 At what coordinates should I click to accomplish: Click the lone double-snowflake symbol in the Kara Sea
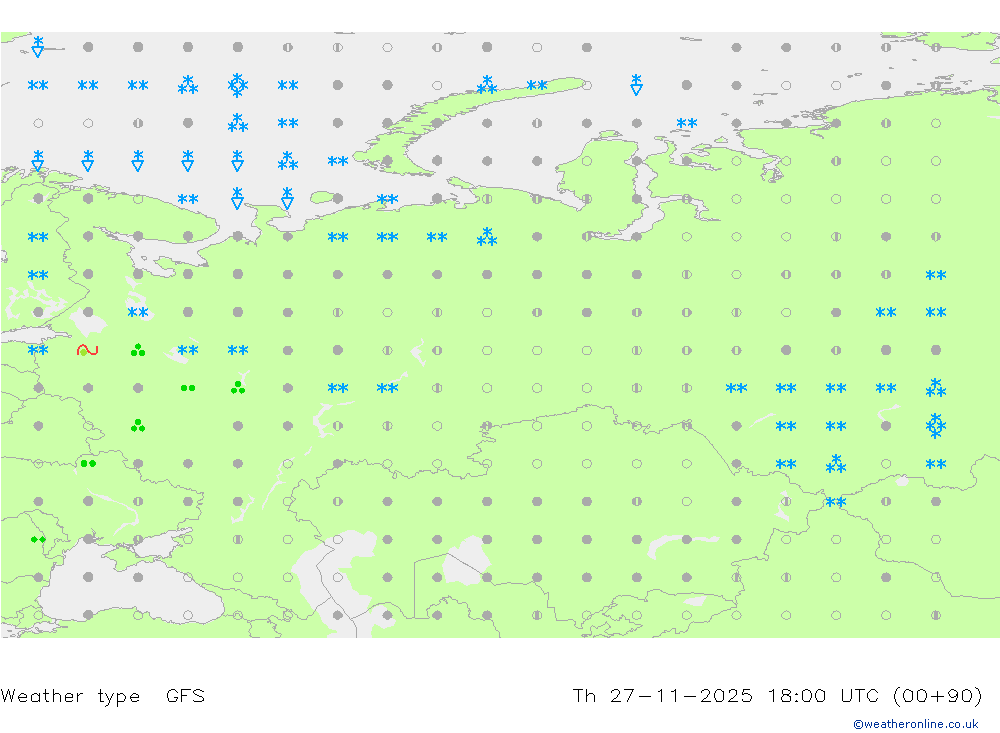[x=686, y=122]
